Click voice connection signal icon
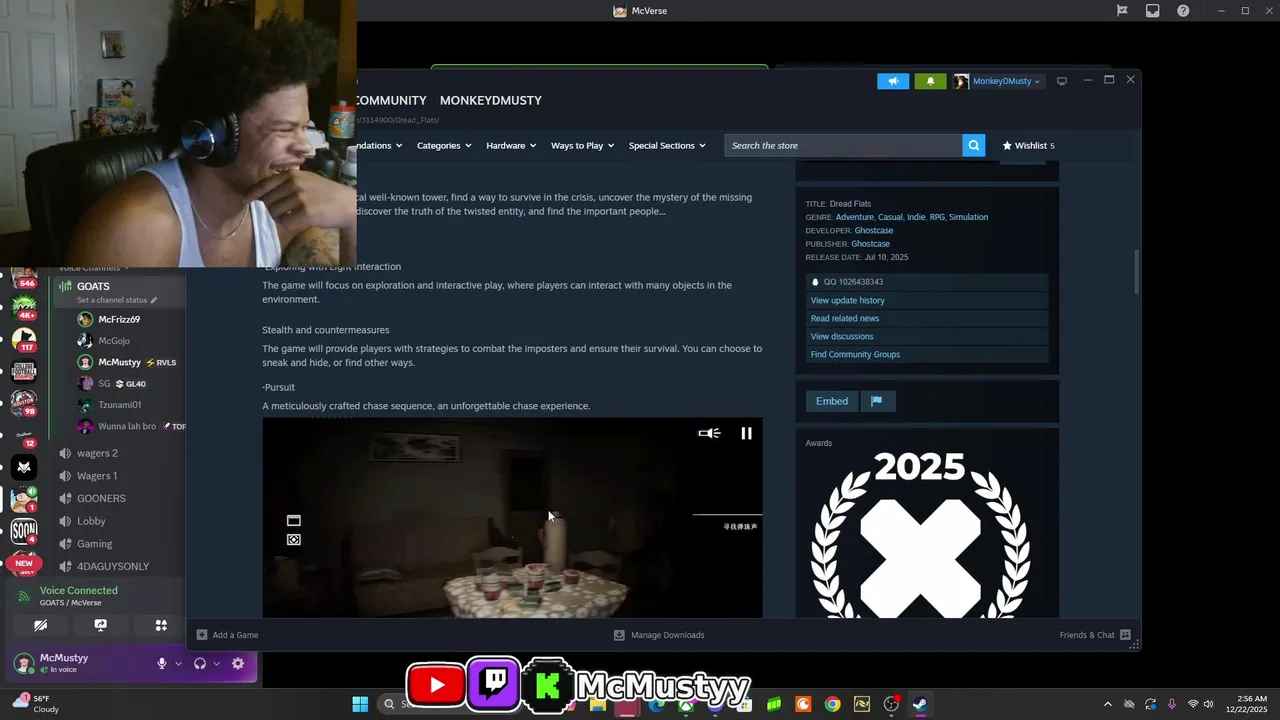The width and height of the screenshot is (1280, 720). 24,596
